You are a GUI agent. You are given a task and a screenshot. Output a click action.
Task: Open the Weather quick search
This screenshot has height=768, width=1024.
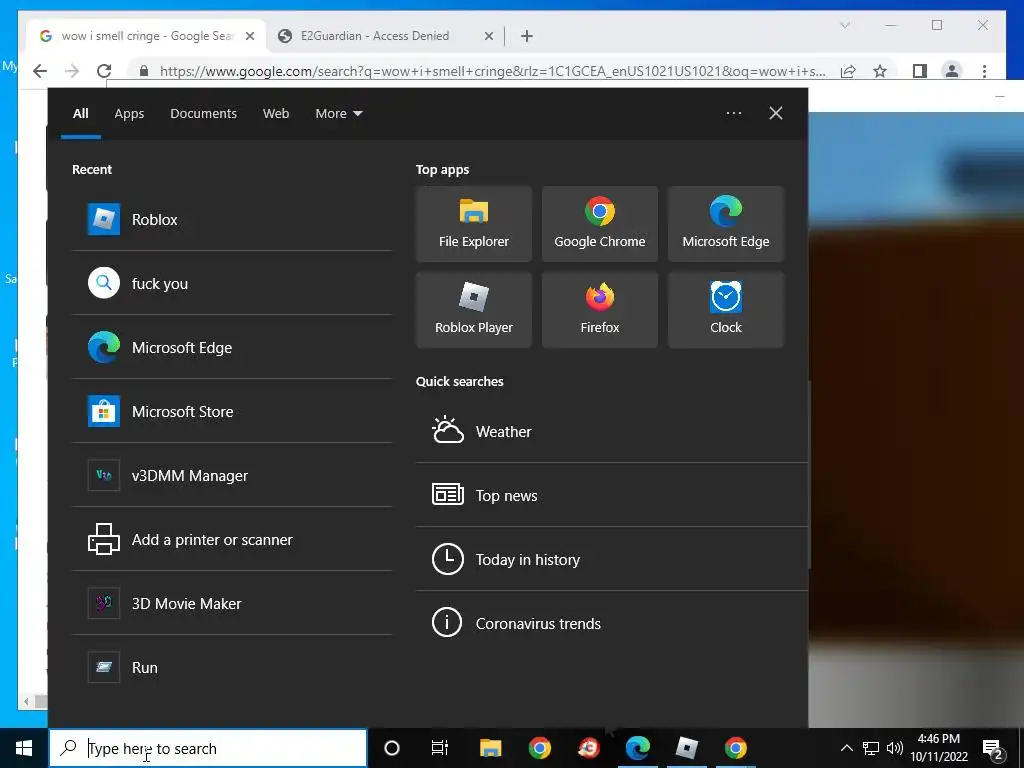612,432
